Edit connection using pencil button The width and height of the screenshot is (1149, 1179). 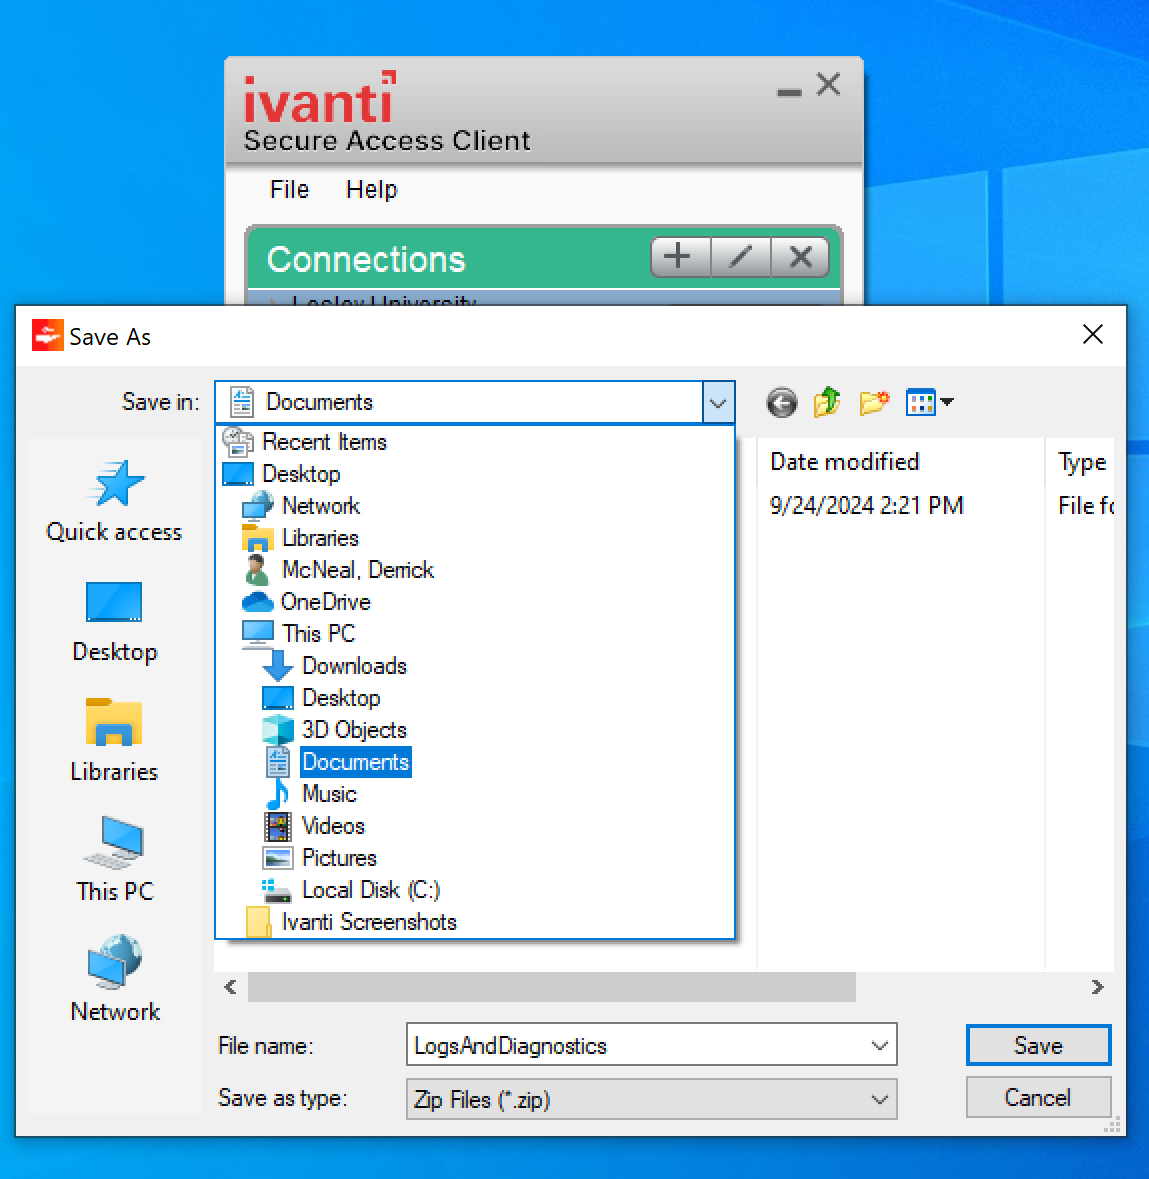pos(740,257)
